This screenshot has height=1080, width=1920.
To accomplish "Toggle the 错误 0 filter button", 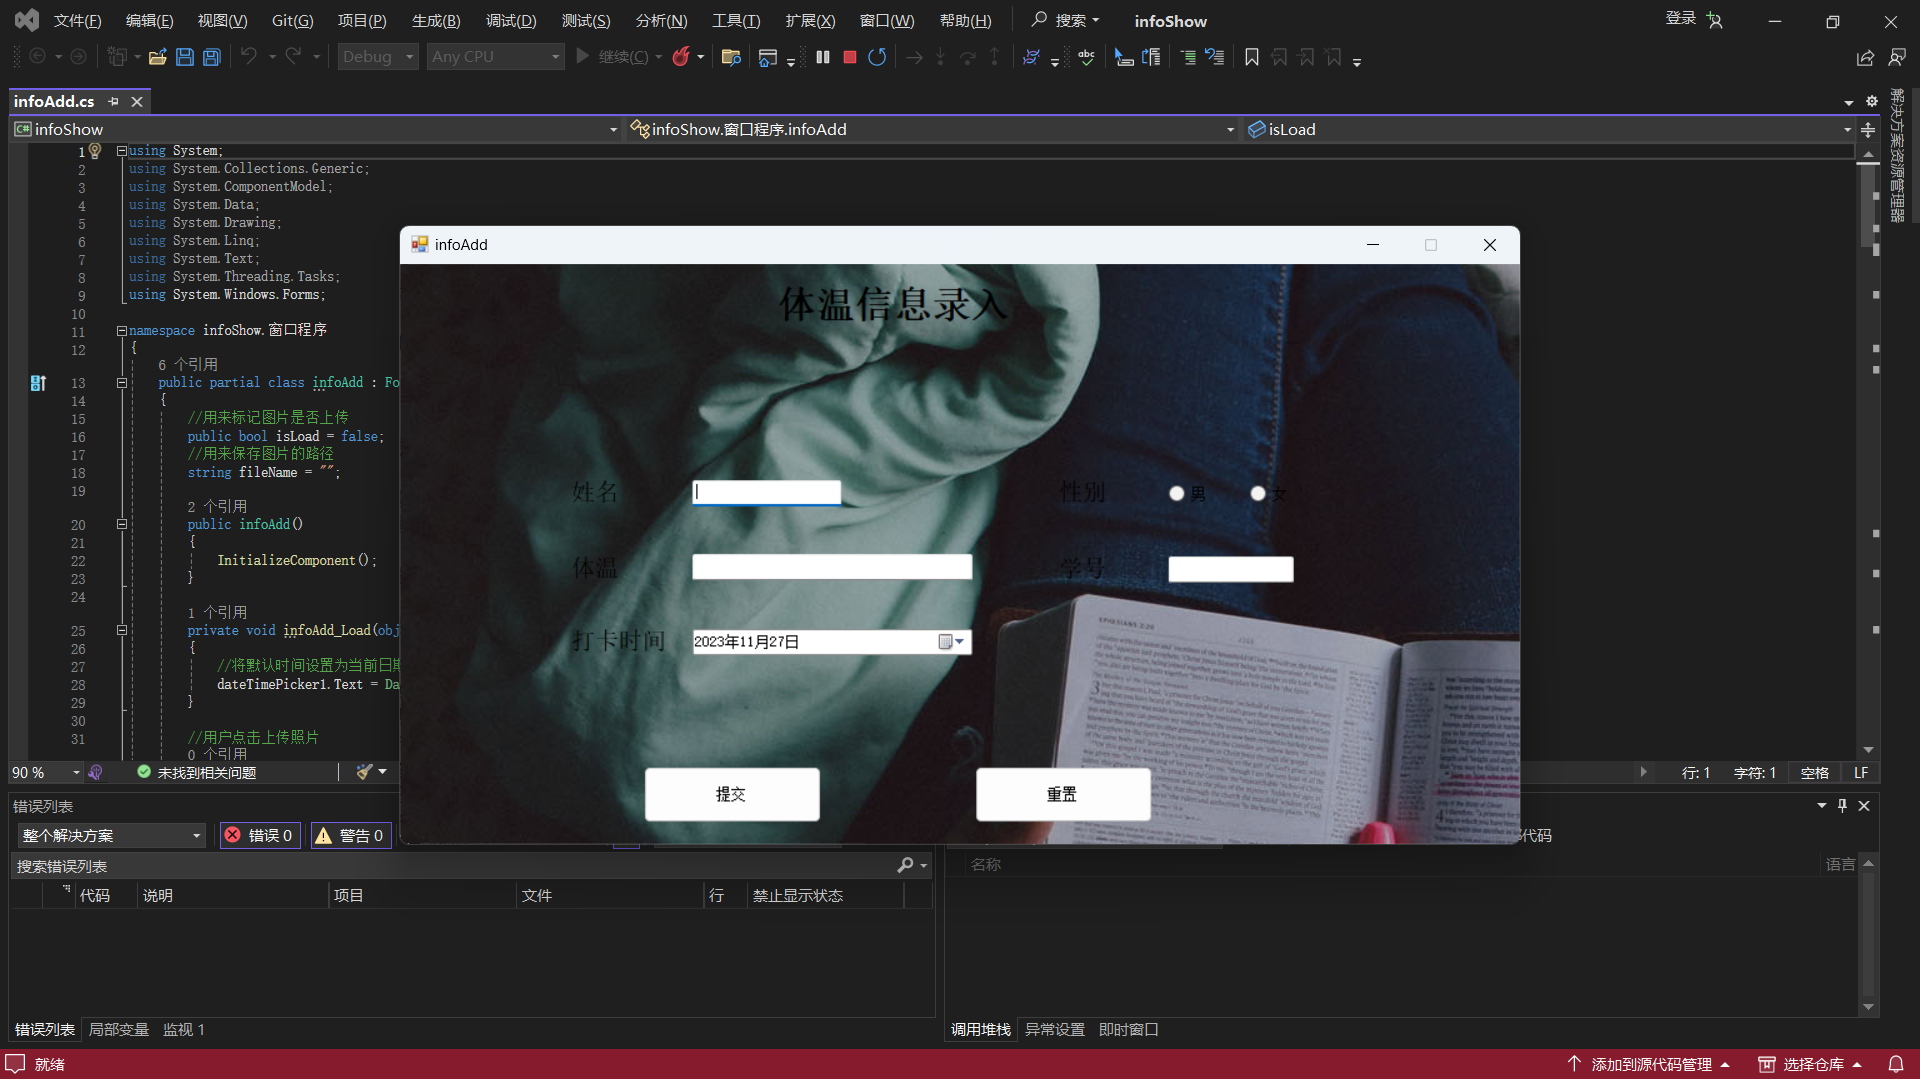I will 259,835.
